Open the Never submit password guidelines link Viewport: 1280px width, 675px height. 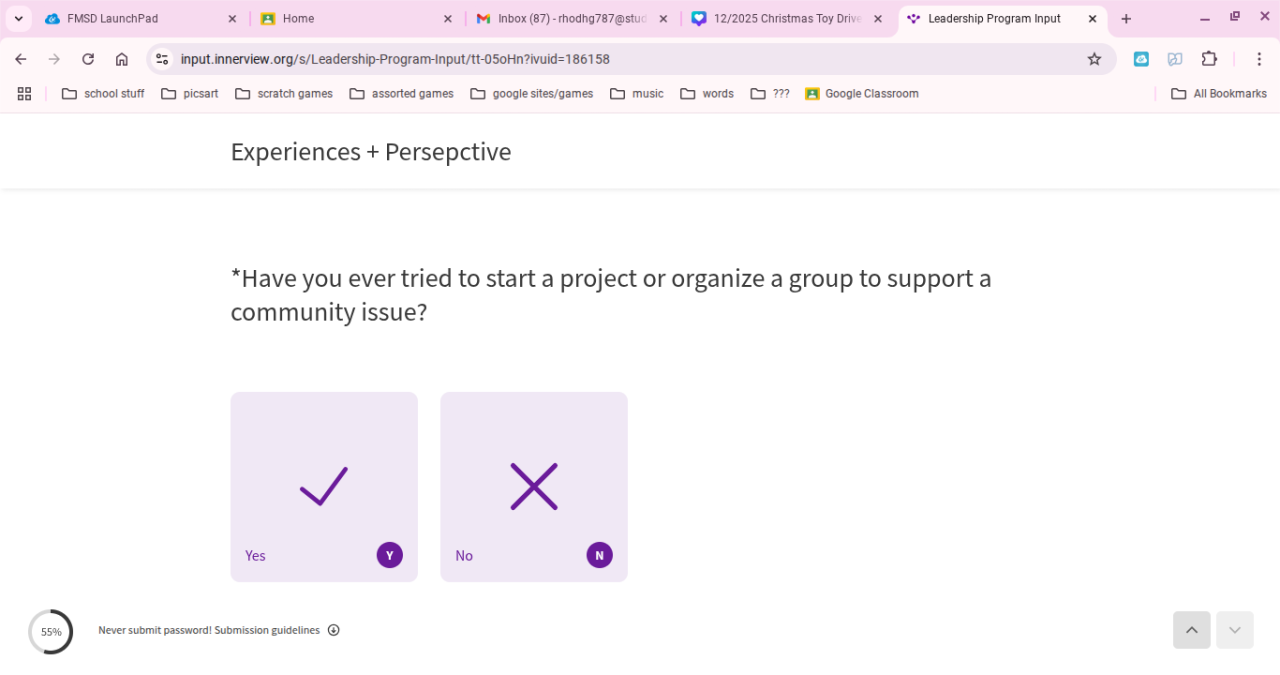click(208, 630)
